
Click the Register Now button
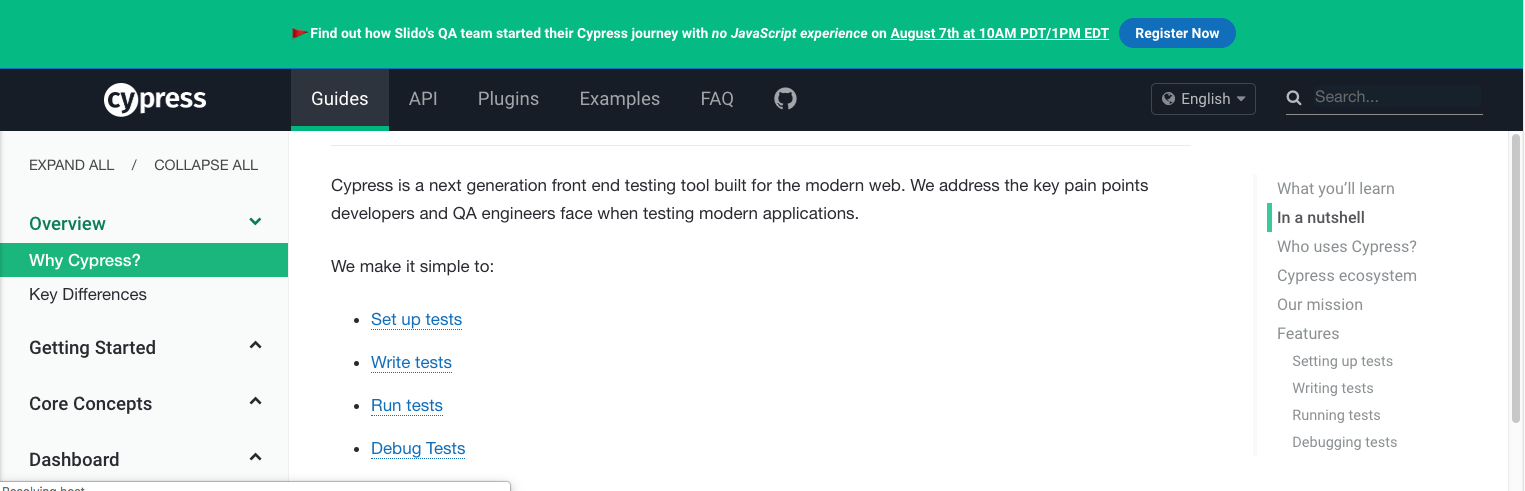pyautogui.click(x=1177, y=33)
